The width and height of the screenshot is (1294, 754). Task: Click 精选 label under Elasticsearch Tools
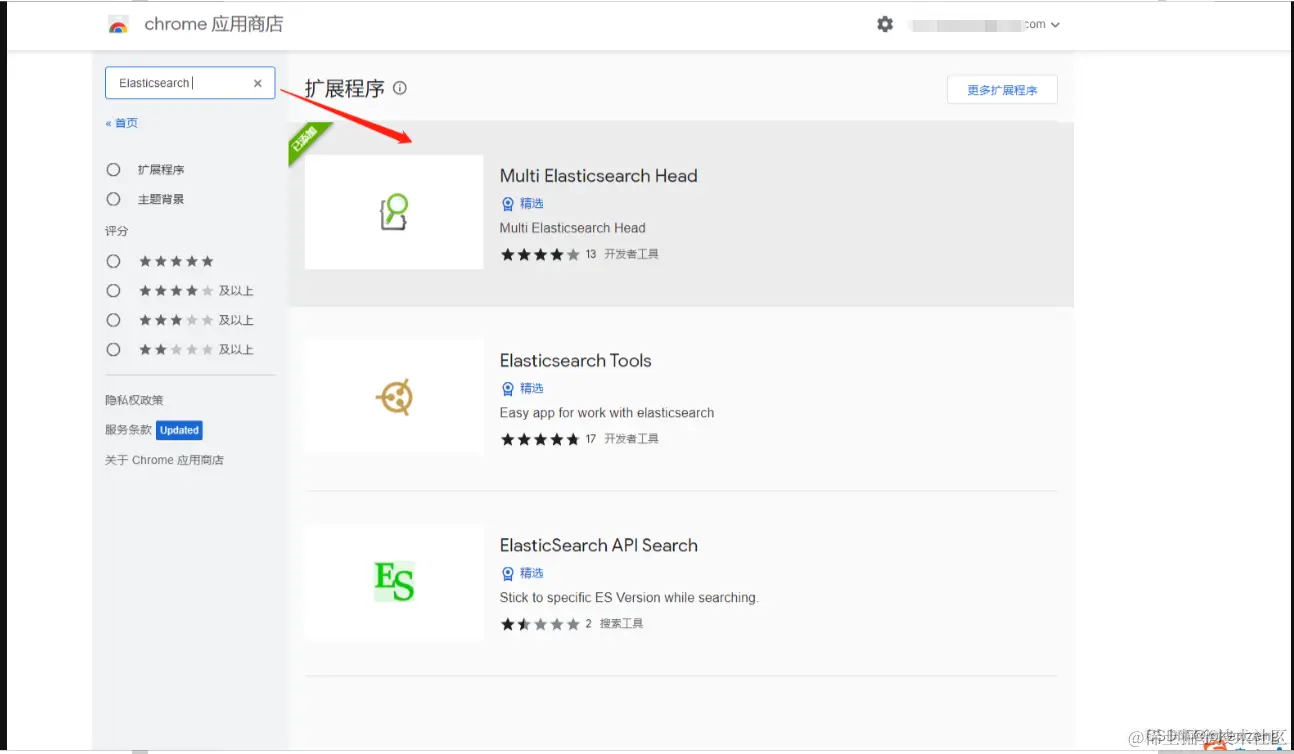[x=532, y=389]
